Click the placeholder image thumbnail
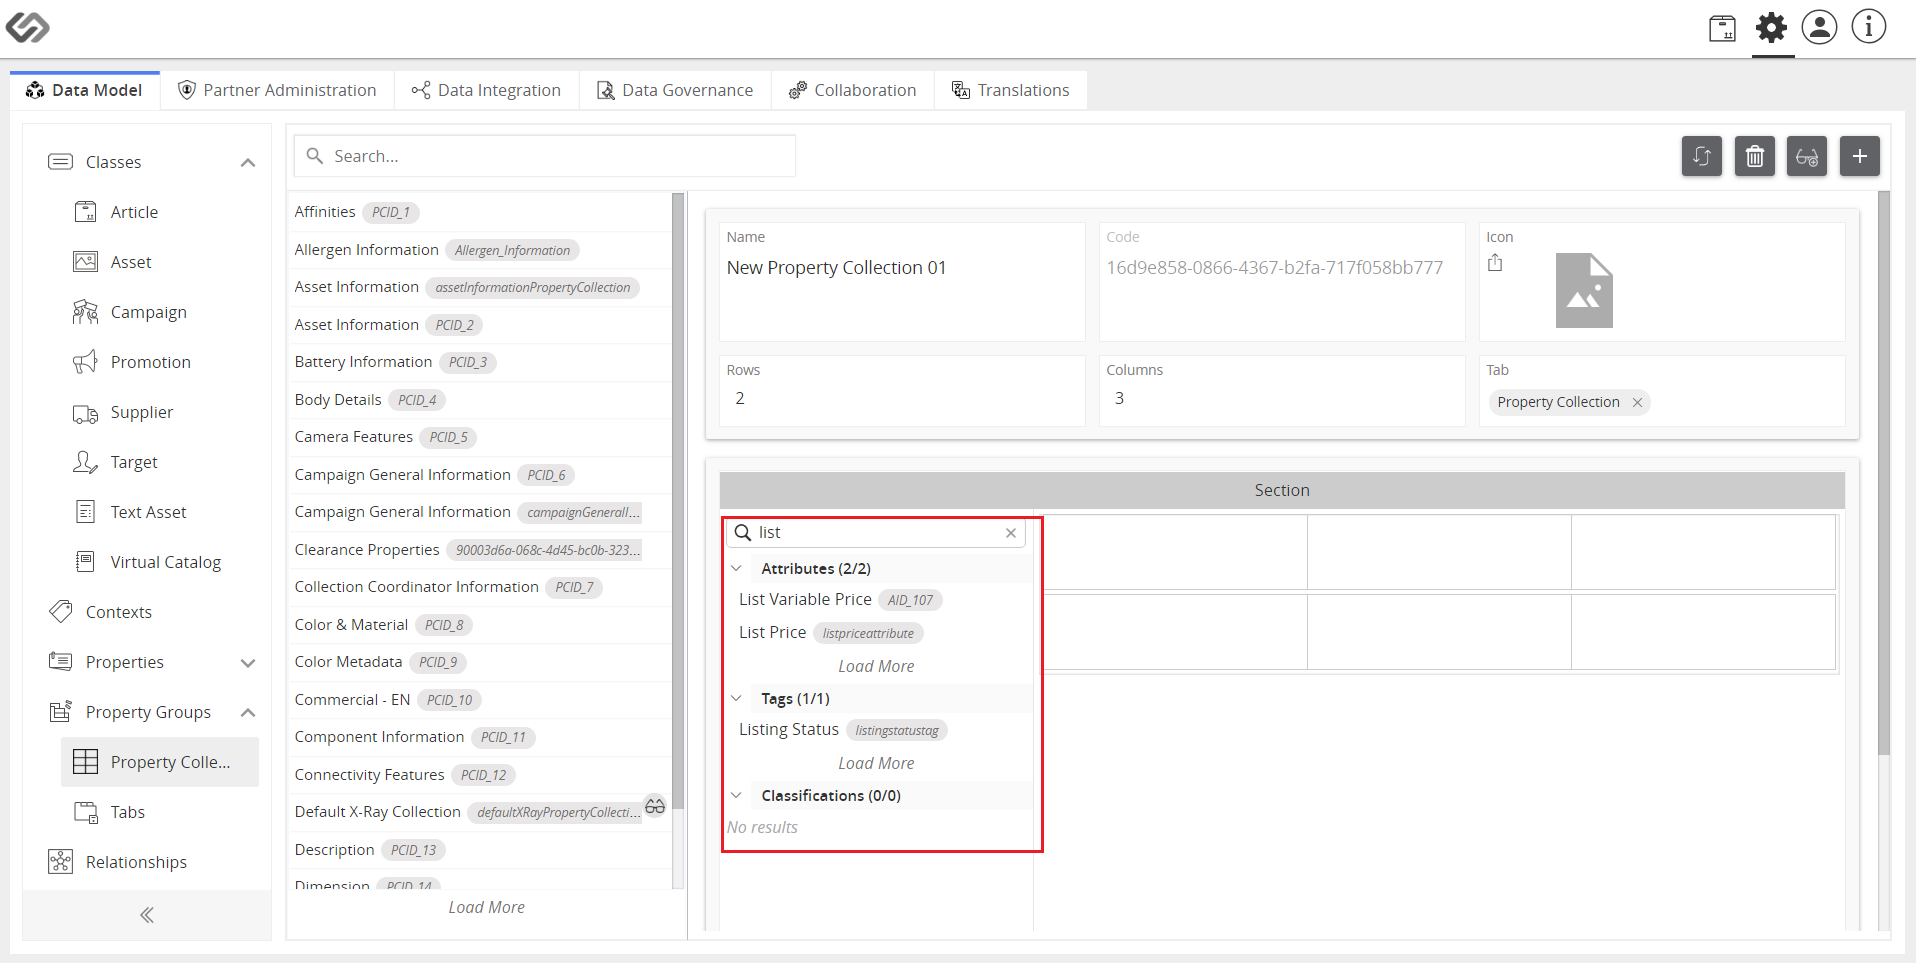Viewport: 1916px width, 963px height. point(1584,290)
